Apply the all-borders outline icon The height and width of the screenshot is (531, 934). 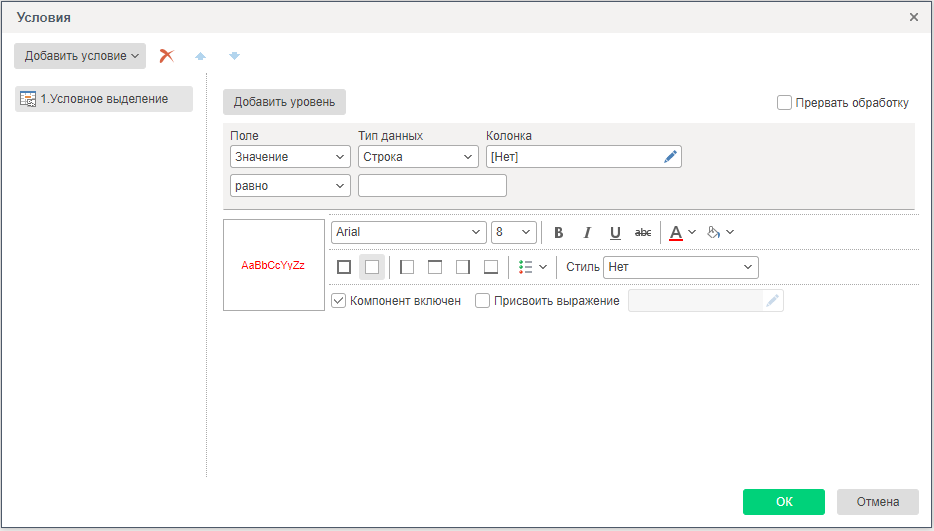click(x=344, y=267)
